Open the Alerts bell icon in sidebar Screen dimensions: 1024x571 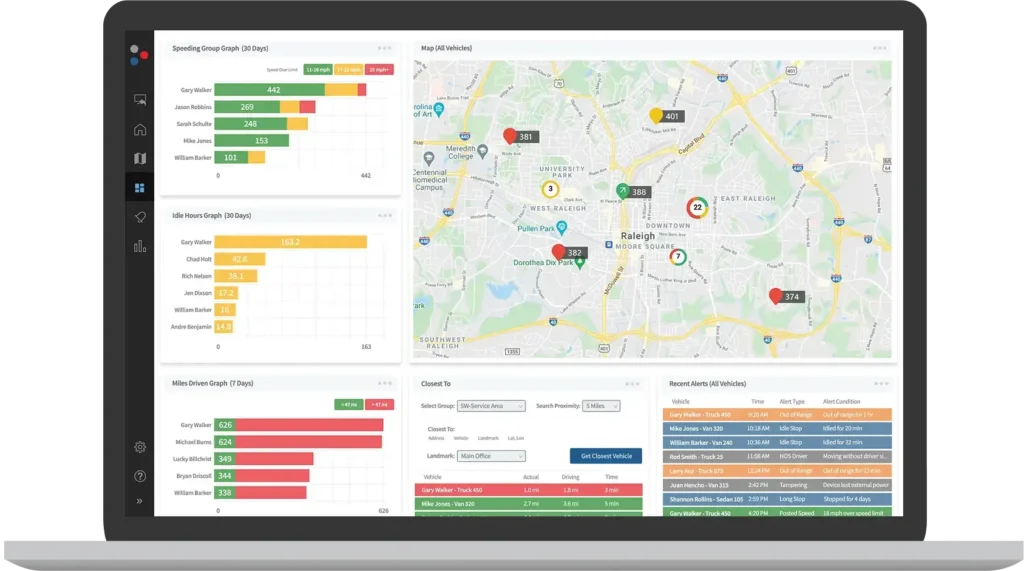[x=140, y=217]
